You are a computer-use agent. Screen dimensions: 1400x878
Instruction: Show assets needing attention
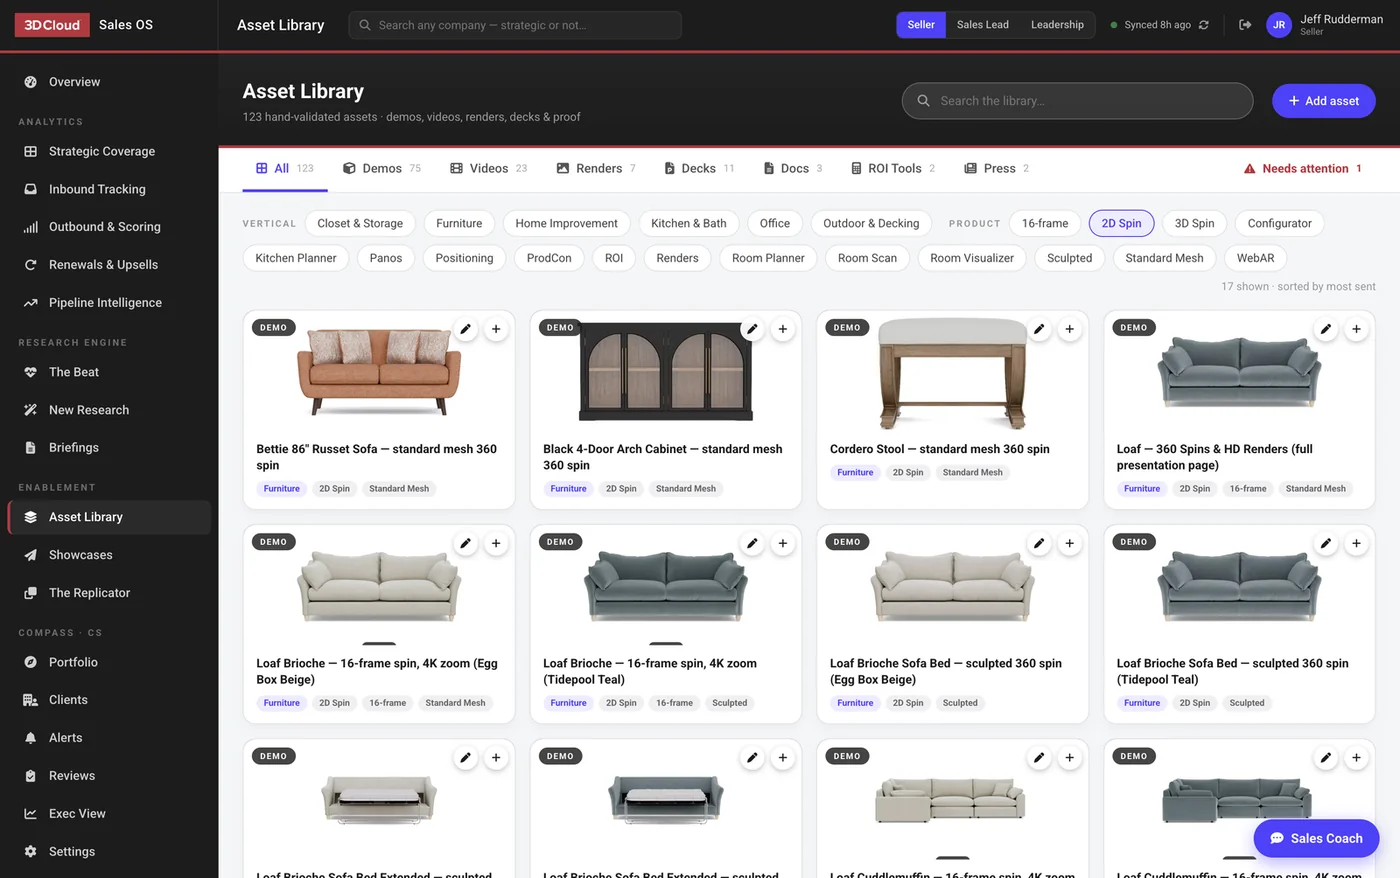pos(1303,169)
